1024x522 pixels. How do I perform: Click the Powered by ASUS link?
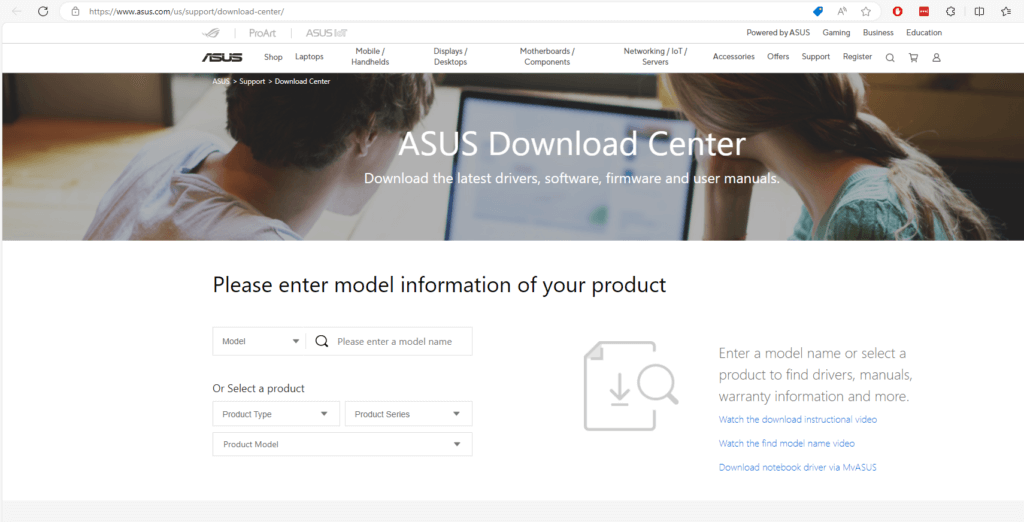click(778, 33)
